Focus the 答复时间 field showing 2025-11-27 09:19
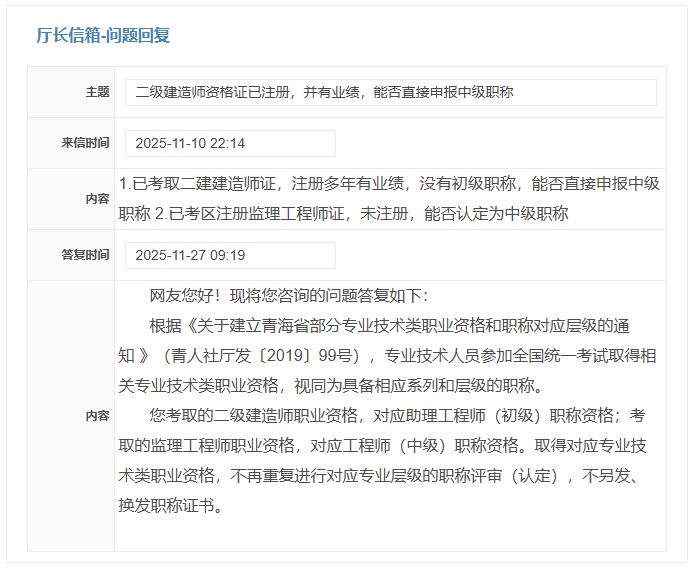Screen dimensions: 695x569 click(x=230, y=255)
